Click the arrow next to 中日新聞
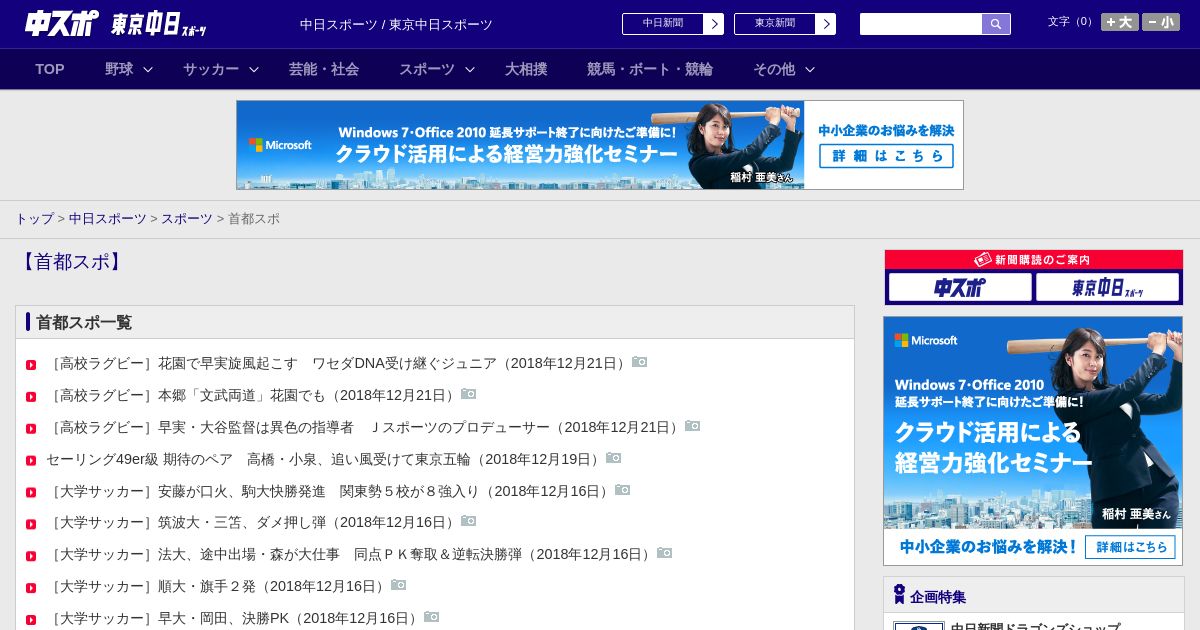 coord(714,24)
